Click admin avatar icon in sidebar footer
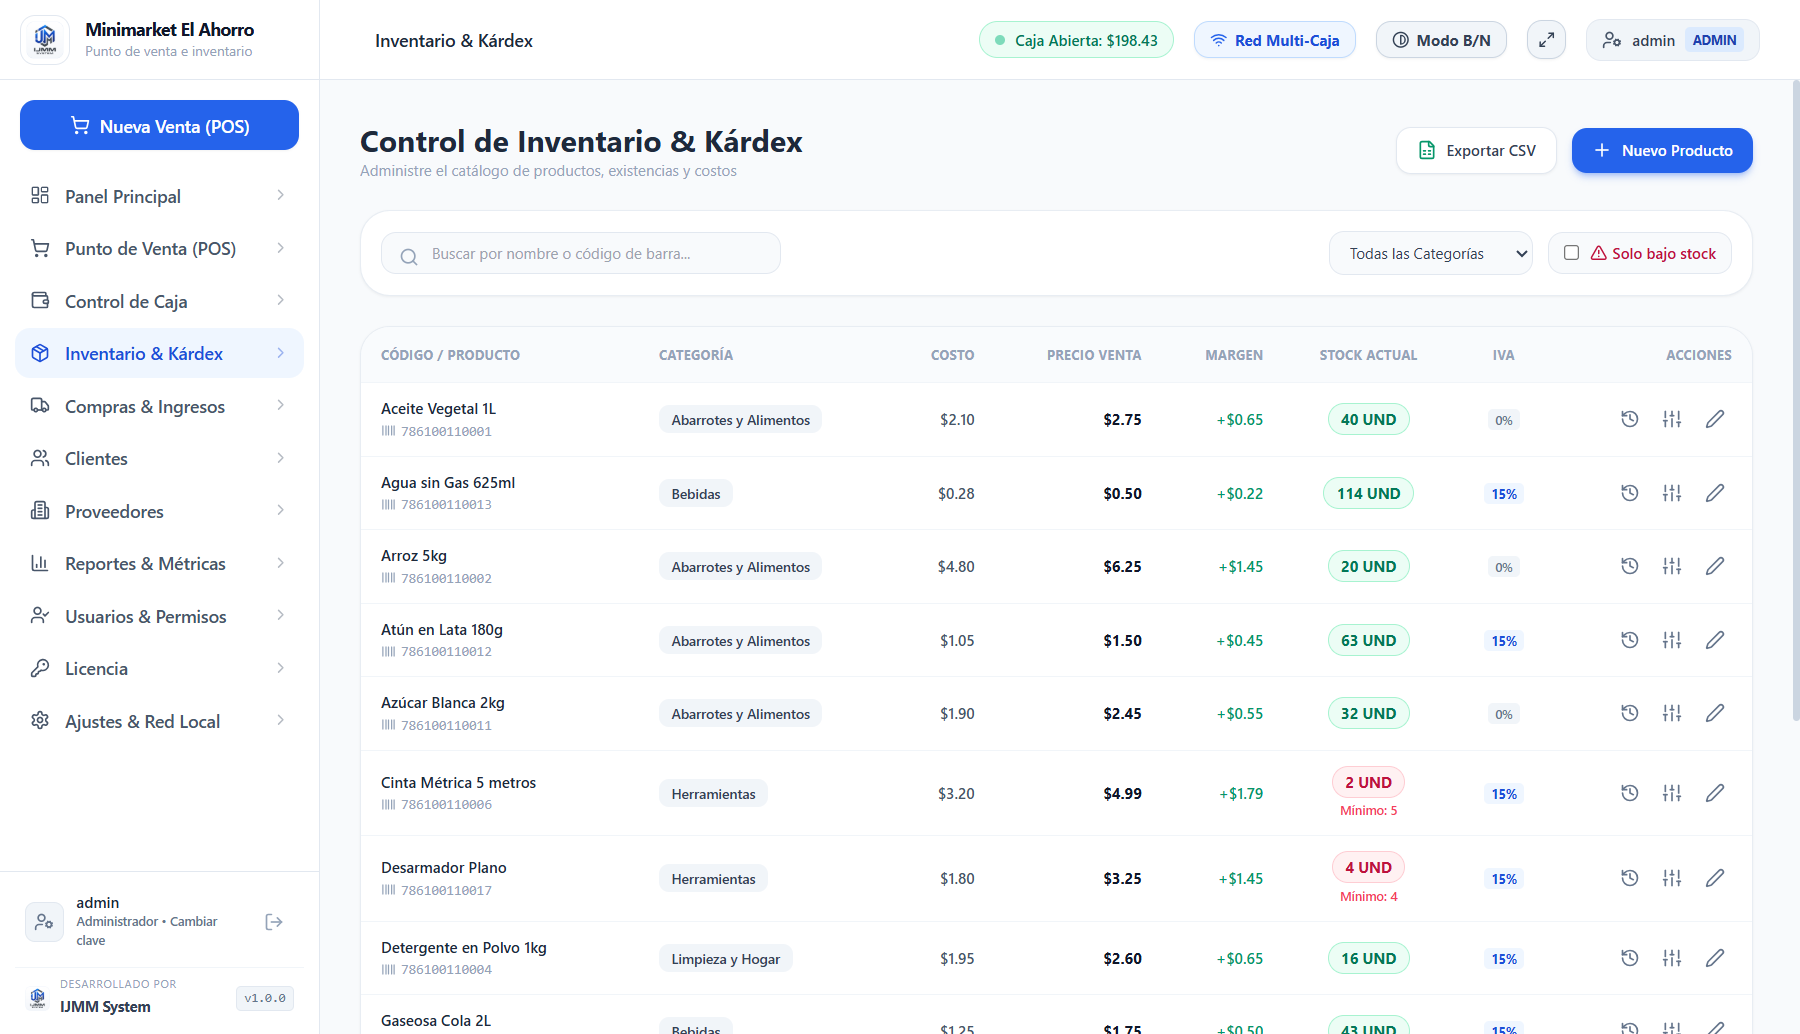The image size is (1800, 1034). pyautogui.click(x=44, y=922)
